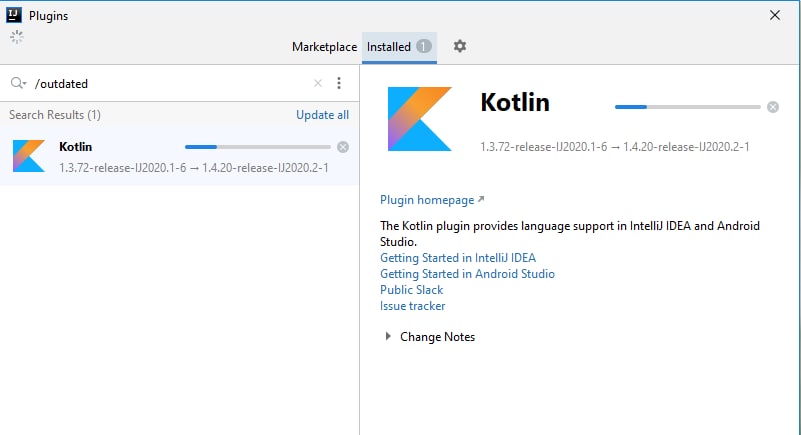Viewport: 801px width, 435px height.
Task: Expand the Change Notes section
Action: pyautogui.click(x=388, y=336)
